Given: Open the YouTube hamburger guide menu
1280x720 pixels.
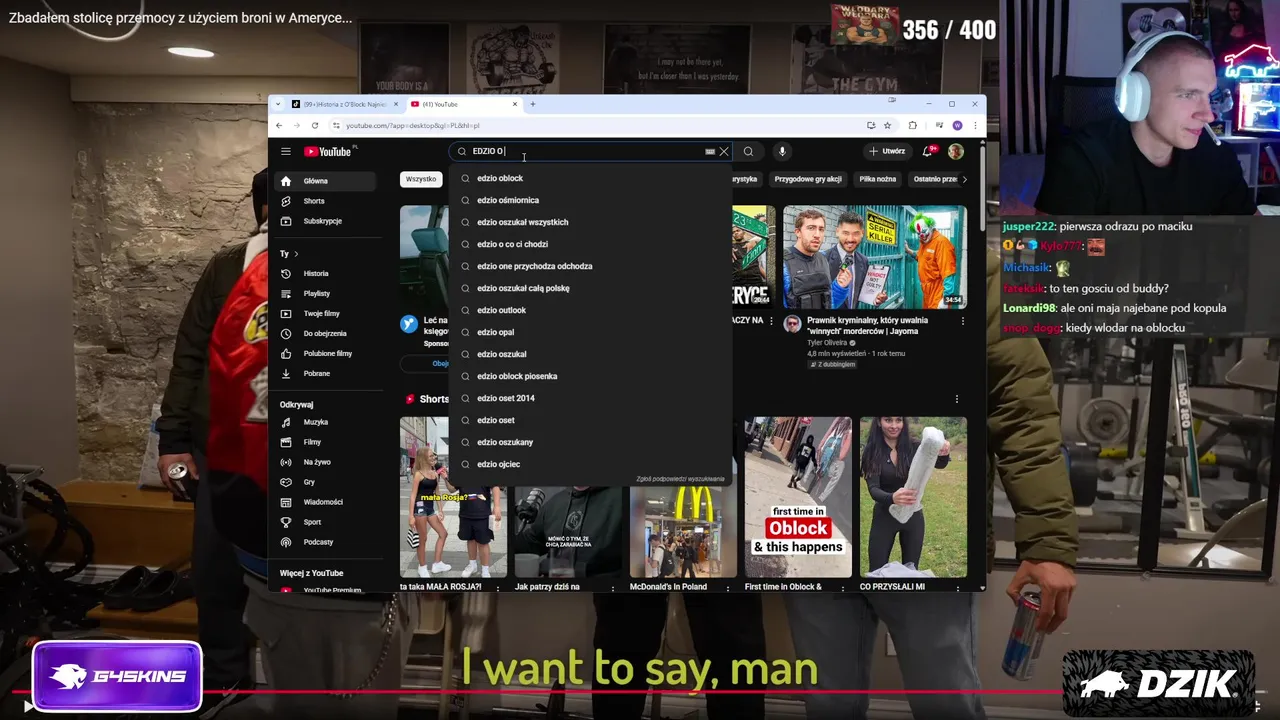Looking at the screenshot, I should point(285,152).
